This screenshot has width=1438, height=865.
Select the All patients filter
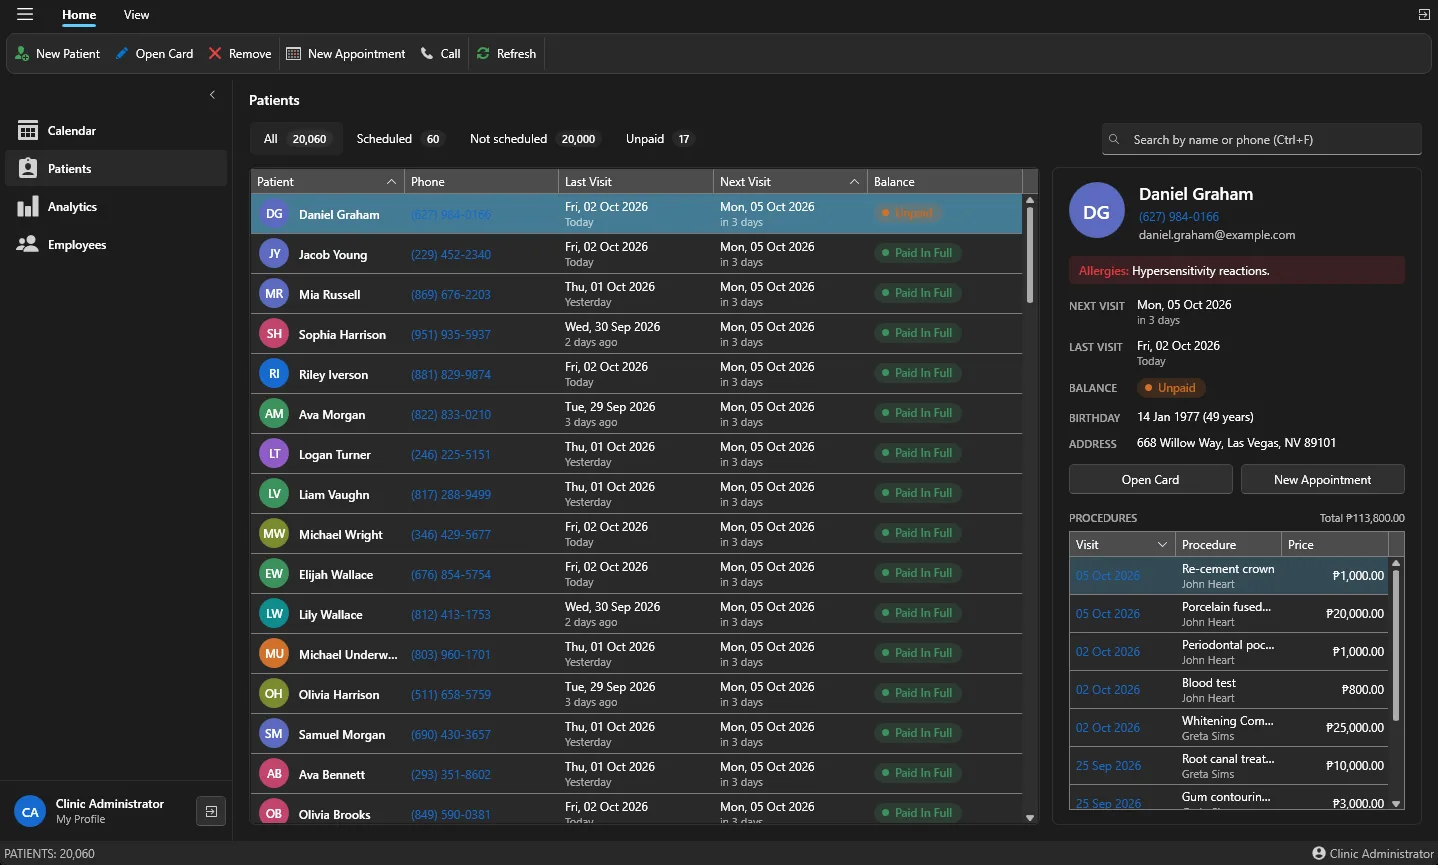tap(295, 139)
